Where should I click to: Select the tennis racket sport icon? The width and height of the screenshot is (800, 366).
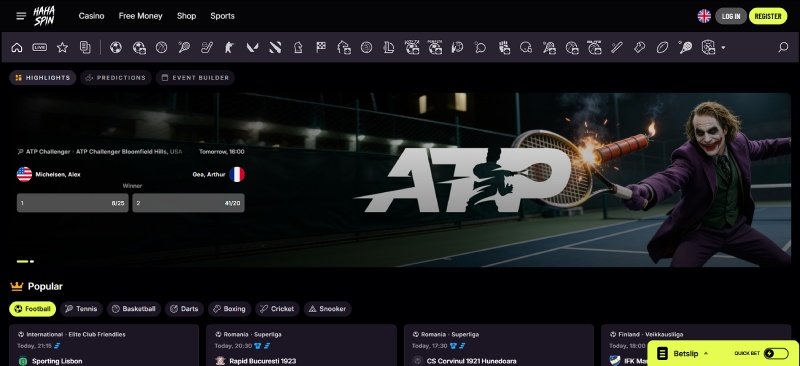pos(184,47)
